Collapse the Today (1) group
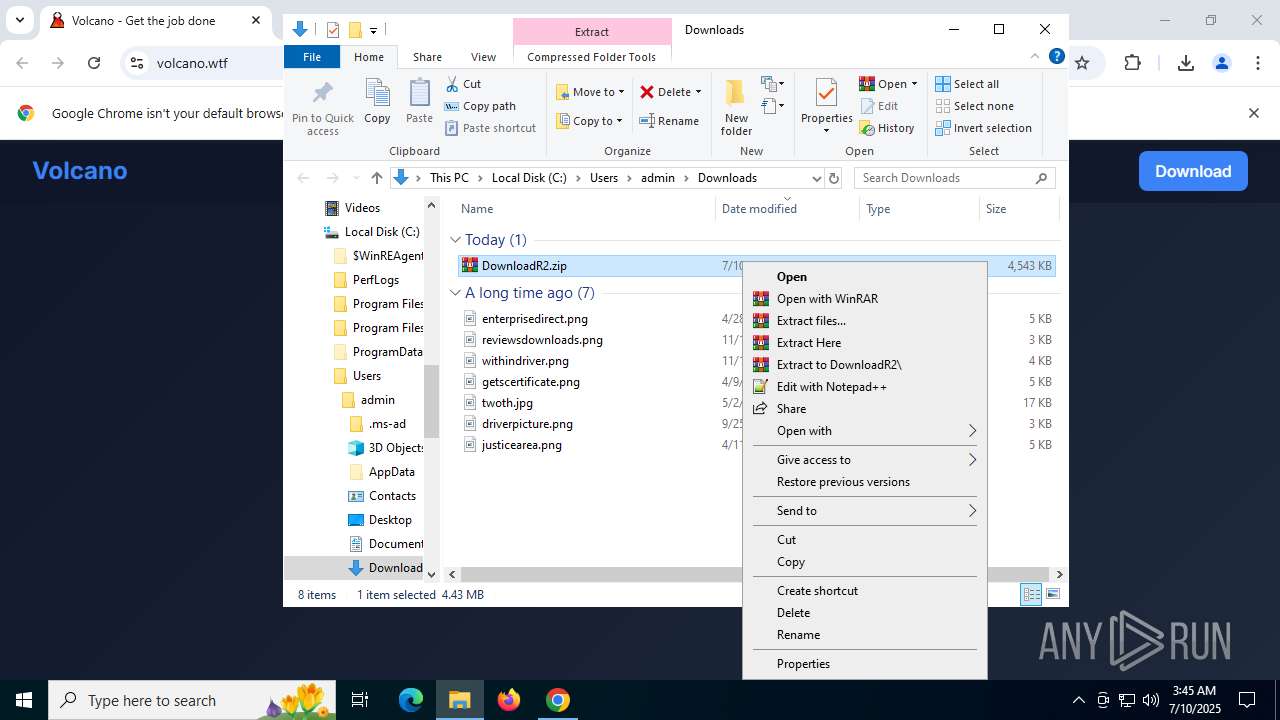 455,240
